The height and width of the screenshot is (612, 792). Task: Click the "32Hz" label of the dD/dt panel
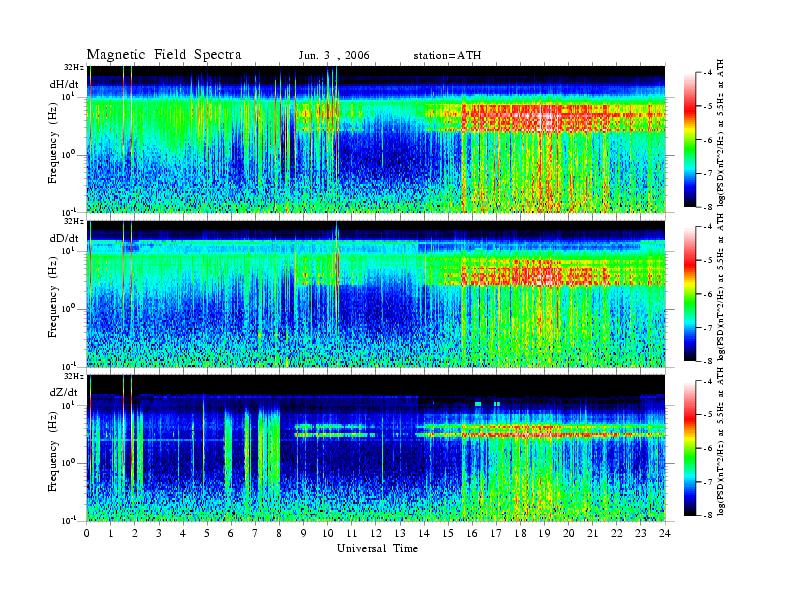tap(73, 222)
